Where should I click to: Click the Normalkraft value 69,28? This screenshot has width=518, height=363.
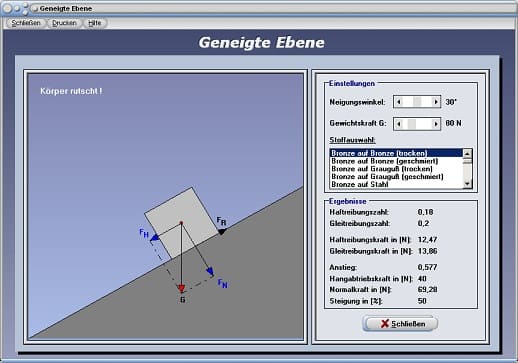[x=427, y=289]
